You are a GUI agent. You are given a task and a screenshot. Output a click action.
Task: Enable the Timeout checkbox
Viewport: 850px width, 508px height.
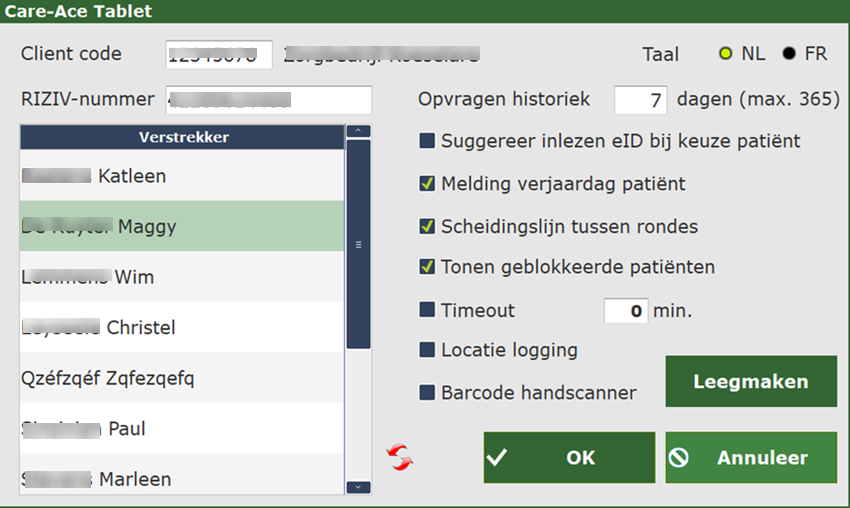point(427,310)
